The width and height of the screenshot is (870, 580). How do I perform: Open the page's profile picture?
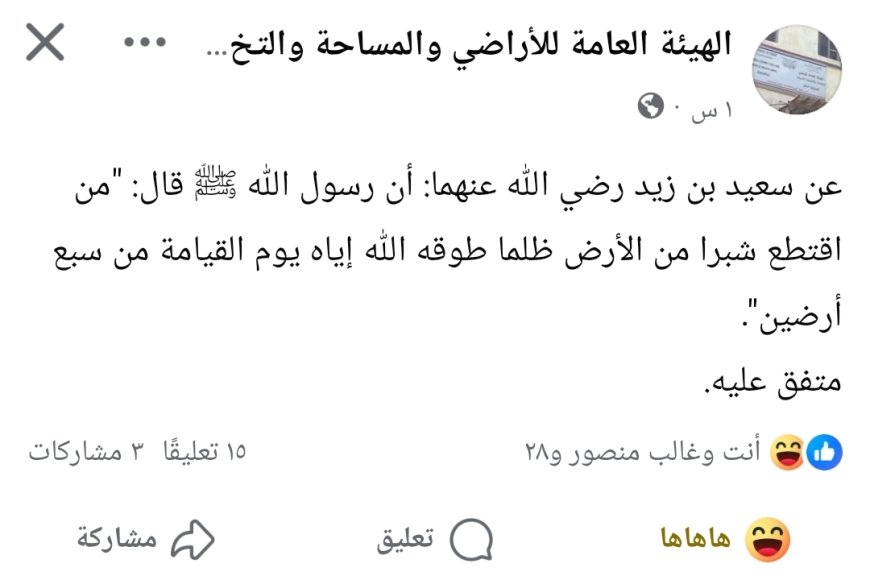797,69
